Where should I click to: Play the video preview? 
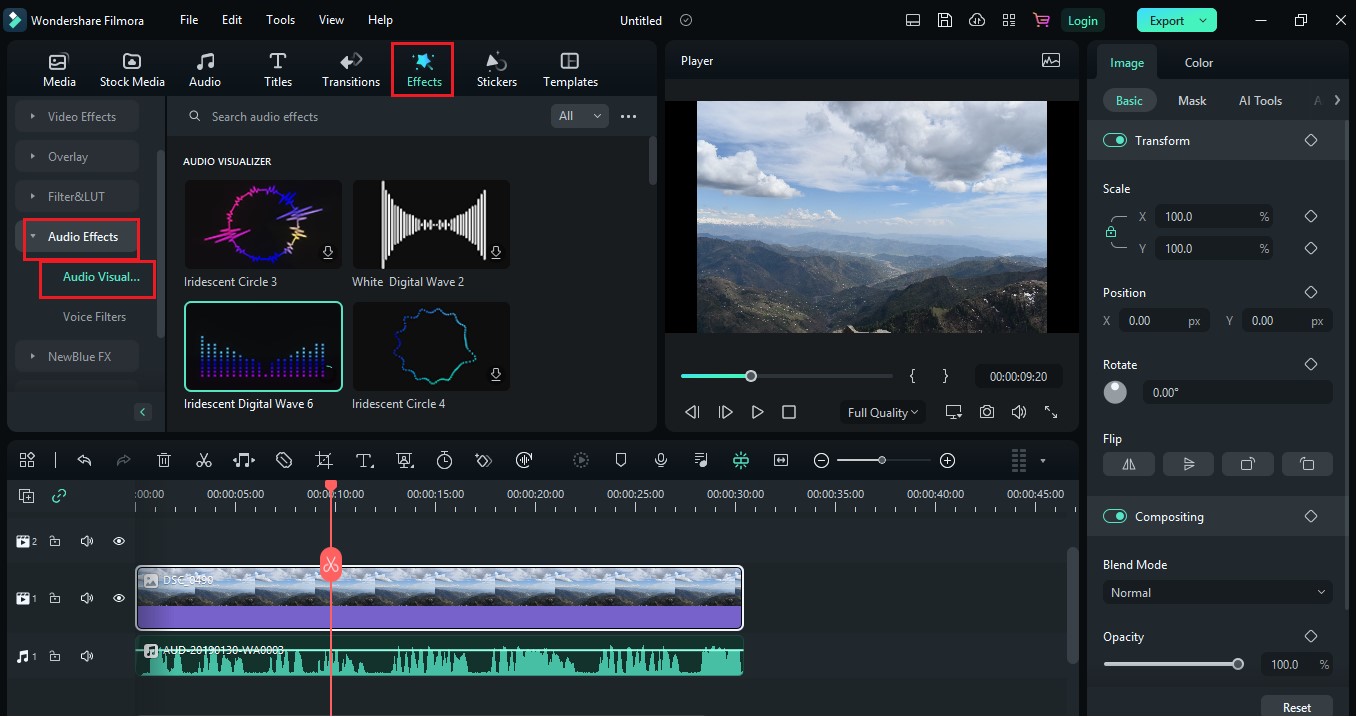[757, 412]
